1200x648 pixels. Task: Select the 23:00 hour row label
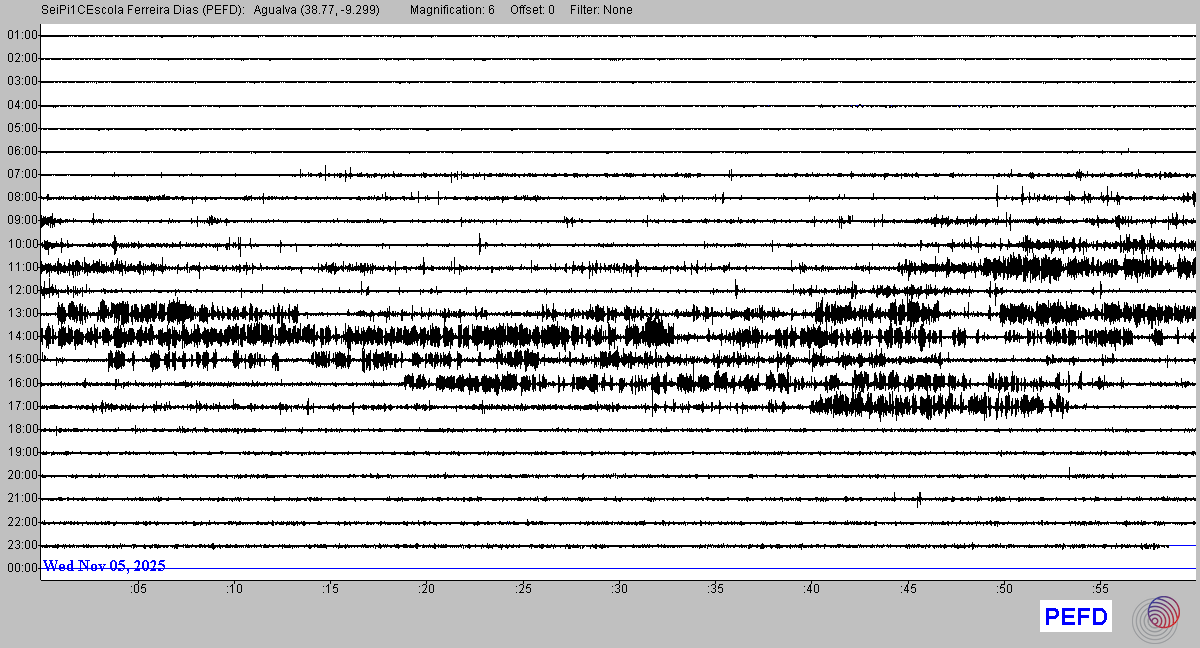tap(22, 545)
